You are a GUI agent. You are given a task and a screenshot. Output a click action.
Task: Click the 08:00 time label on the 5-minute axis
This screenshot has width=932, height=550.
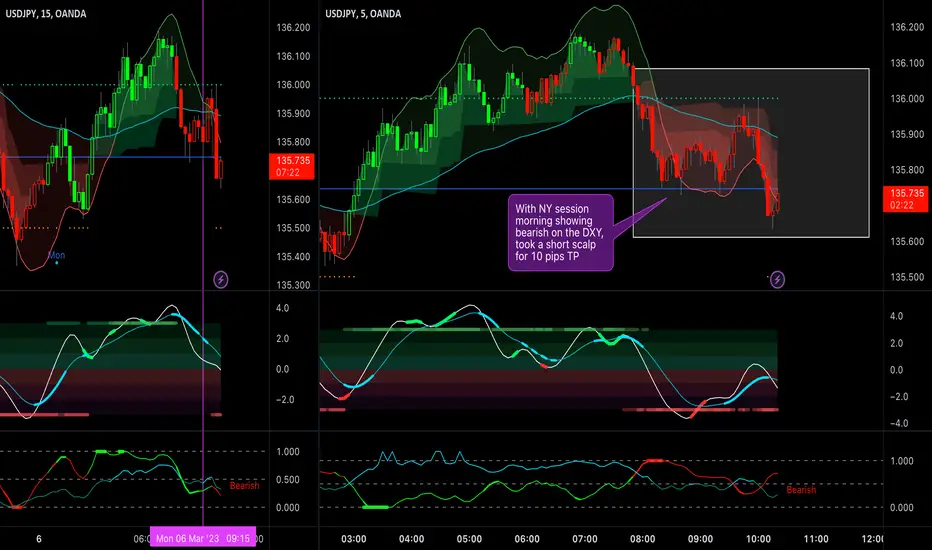[x=643, y=539]
